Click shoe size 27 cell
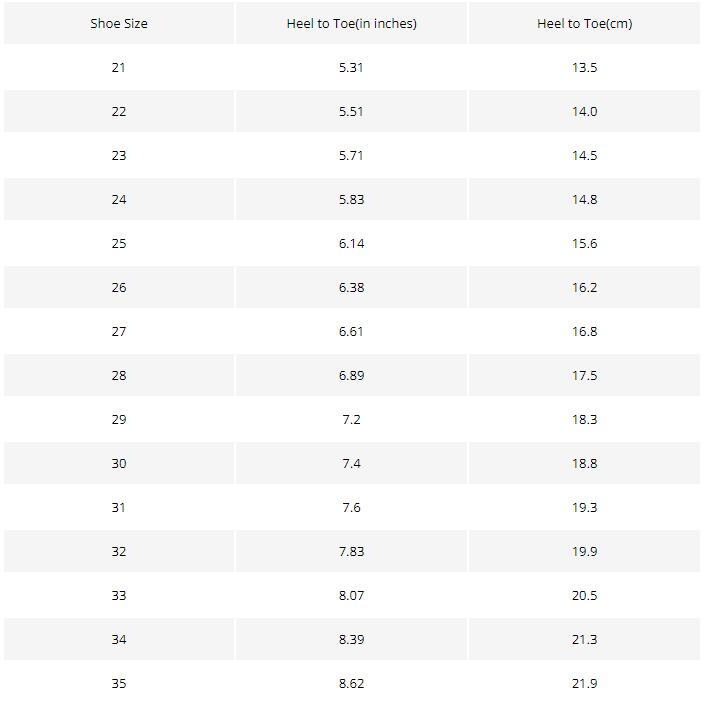The height and width of the screenshot is (701, 703). 119,331
